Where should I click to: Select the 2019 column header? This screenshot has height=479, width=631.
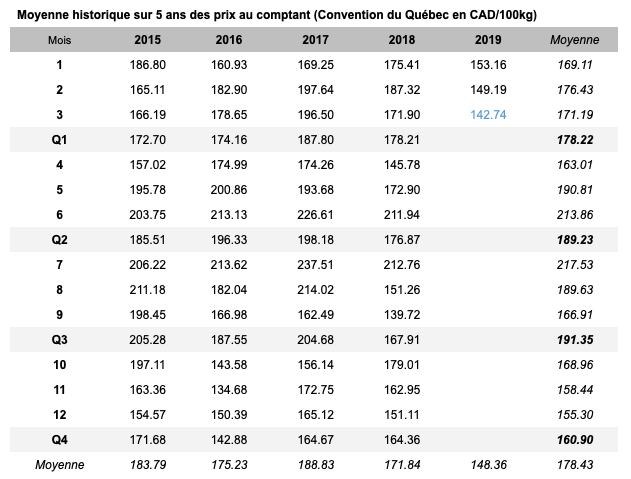click(x=488, y=40)
